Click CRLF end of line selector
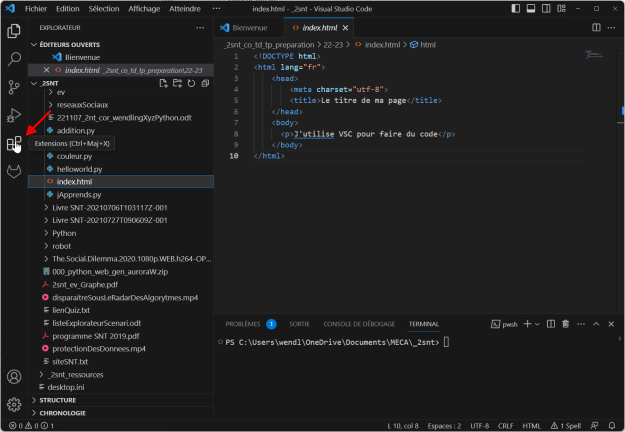 [505, 426]
